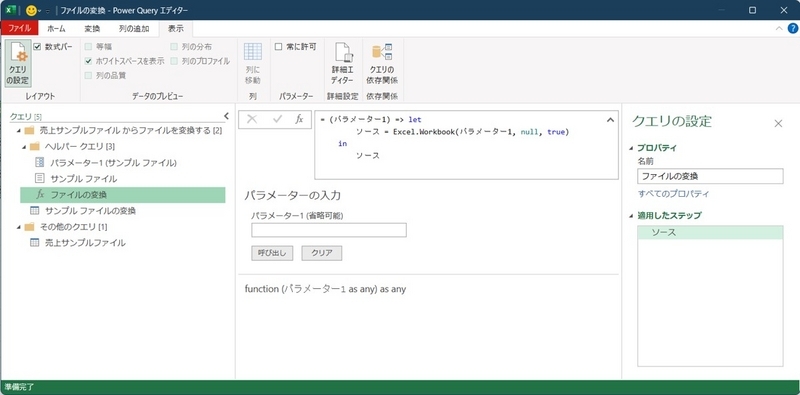800x395 pixels.
Task: Open the ファイル tab
Action: tap(19, 29)
